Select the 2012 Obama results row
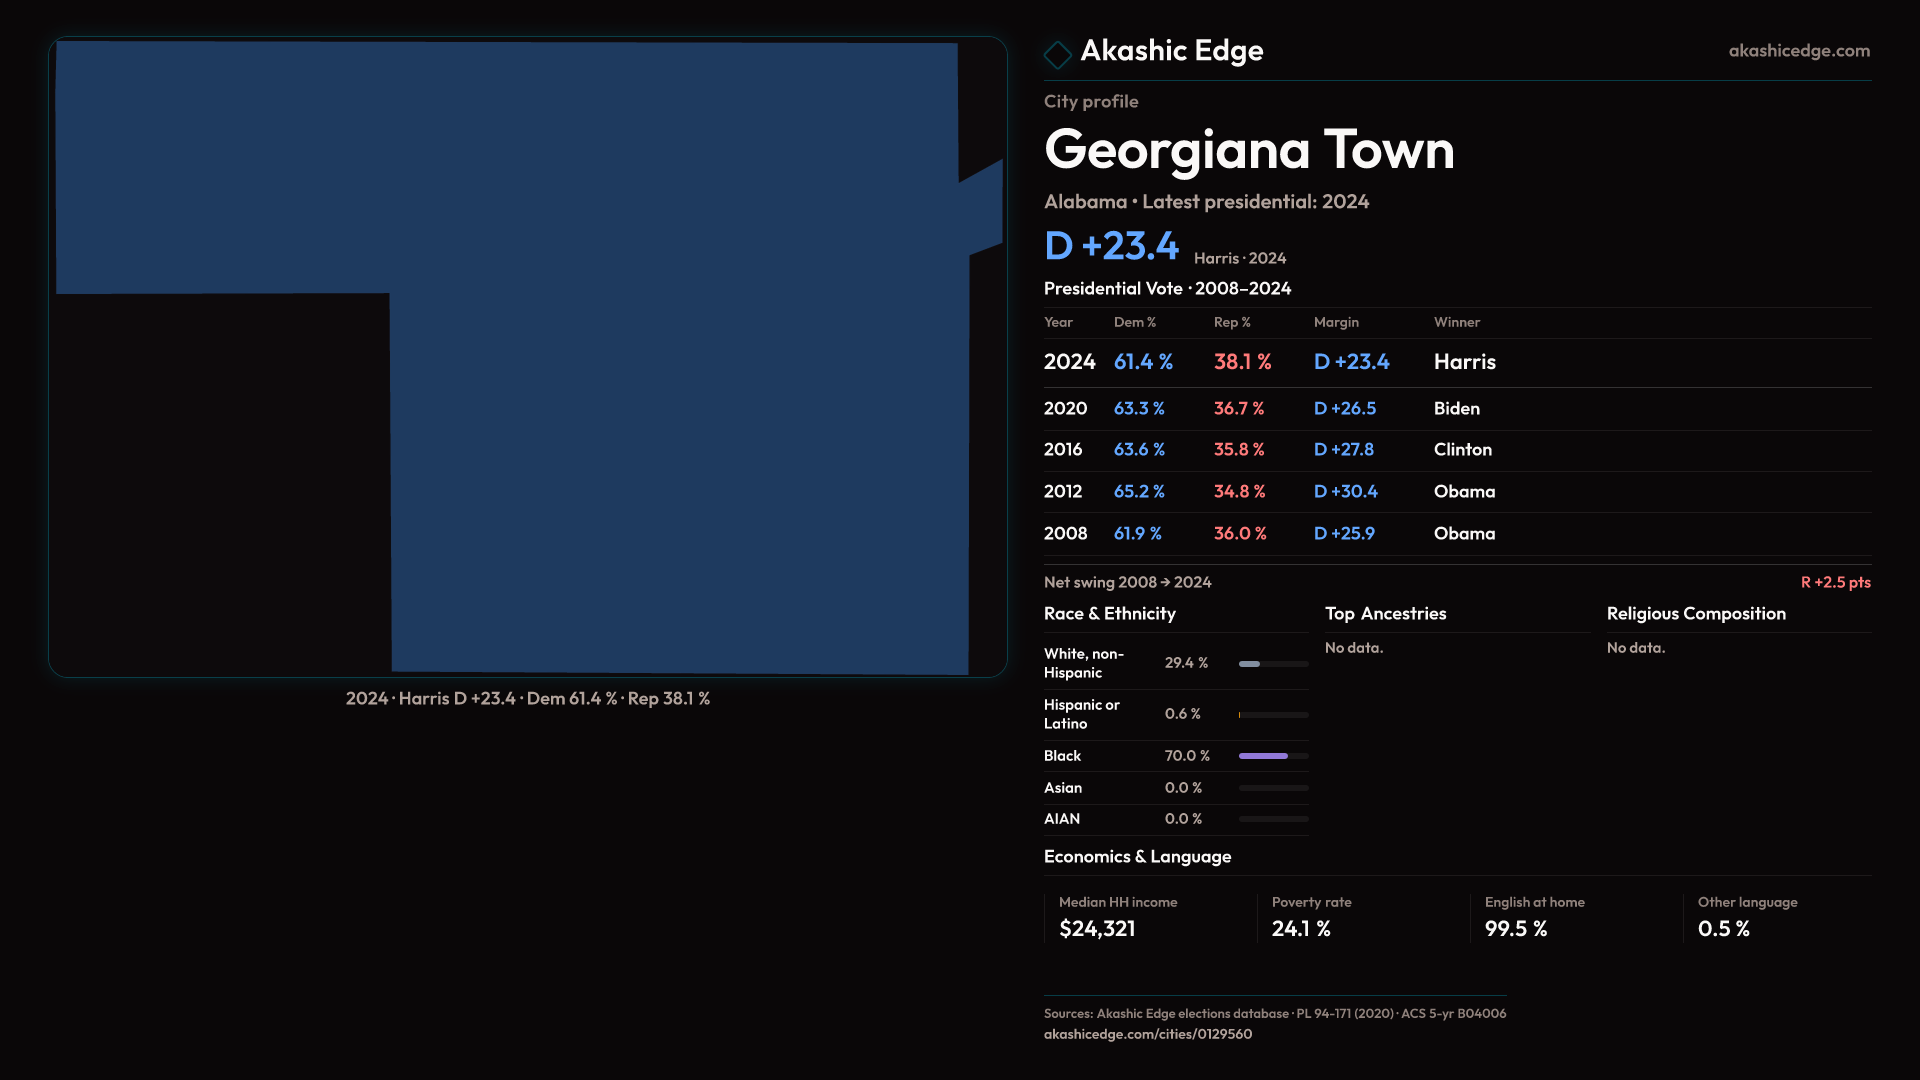This screenshot has width=1920, height=1080. pos(1456,492)
